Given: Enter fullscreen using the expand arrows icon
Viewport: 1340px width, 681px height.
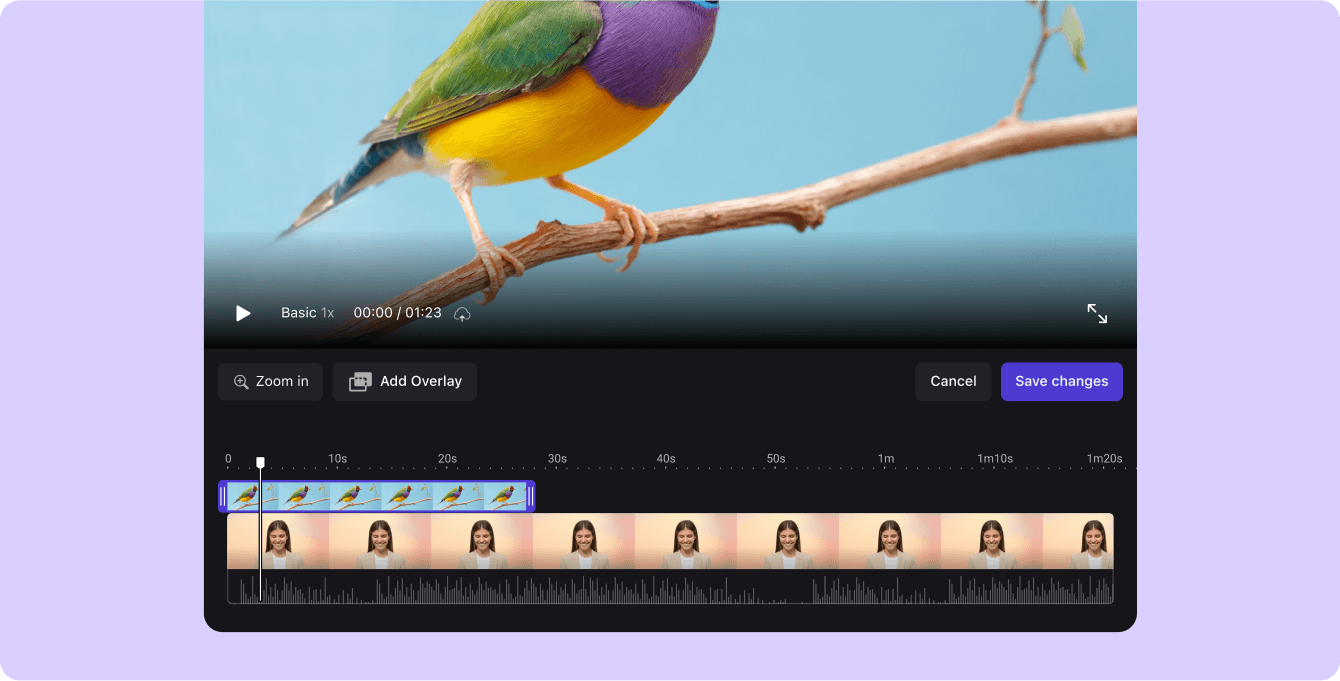Looking at the screenshot, I should click(1097, 313).
